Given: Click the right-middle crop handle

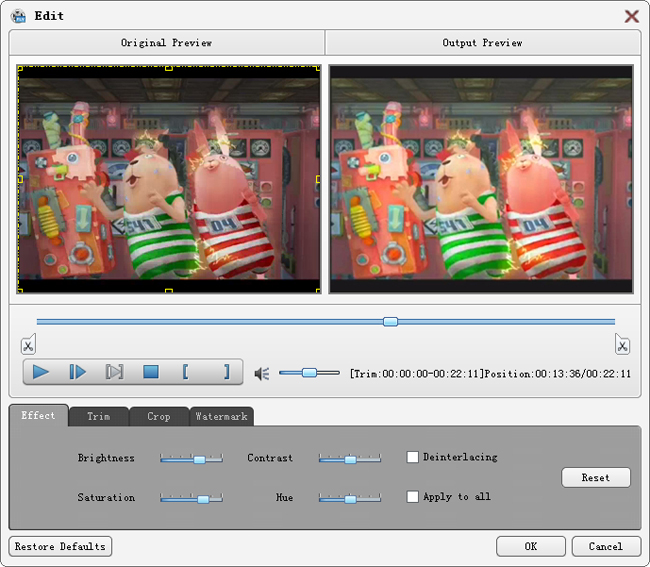Looking at the screenshot, I should (318, 179).
